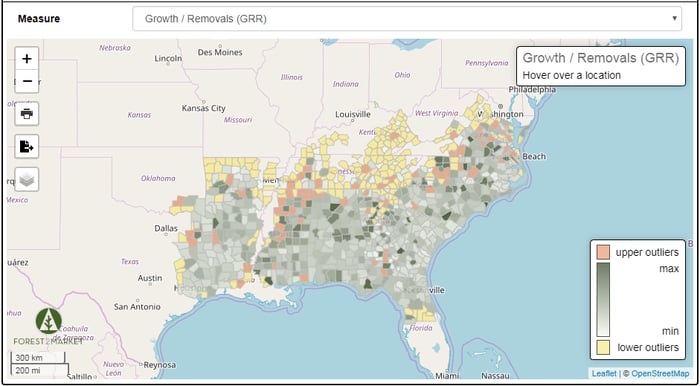
Task: Click the Kansas City label on map
Action: click(204, 108)
